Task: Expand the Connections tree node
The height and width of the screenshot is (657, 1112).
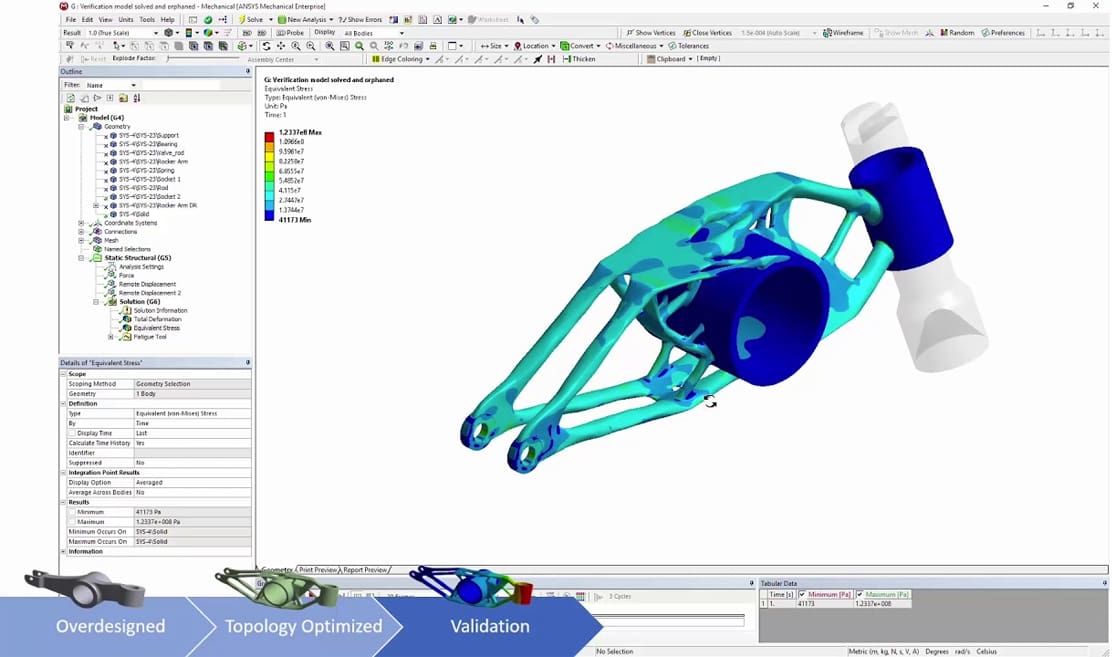Action: tap(81, 231)
